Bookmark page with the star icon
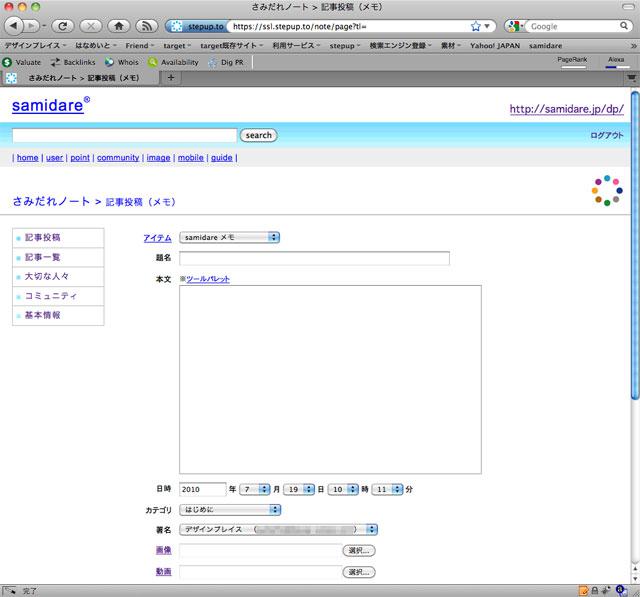 (475, 25)
